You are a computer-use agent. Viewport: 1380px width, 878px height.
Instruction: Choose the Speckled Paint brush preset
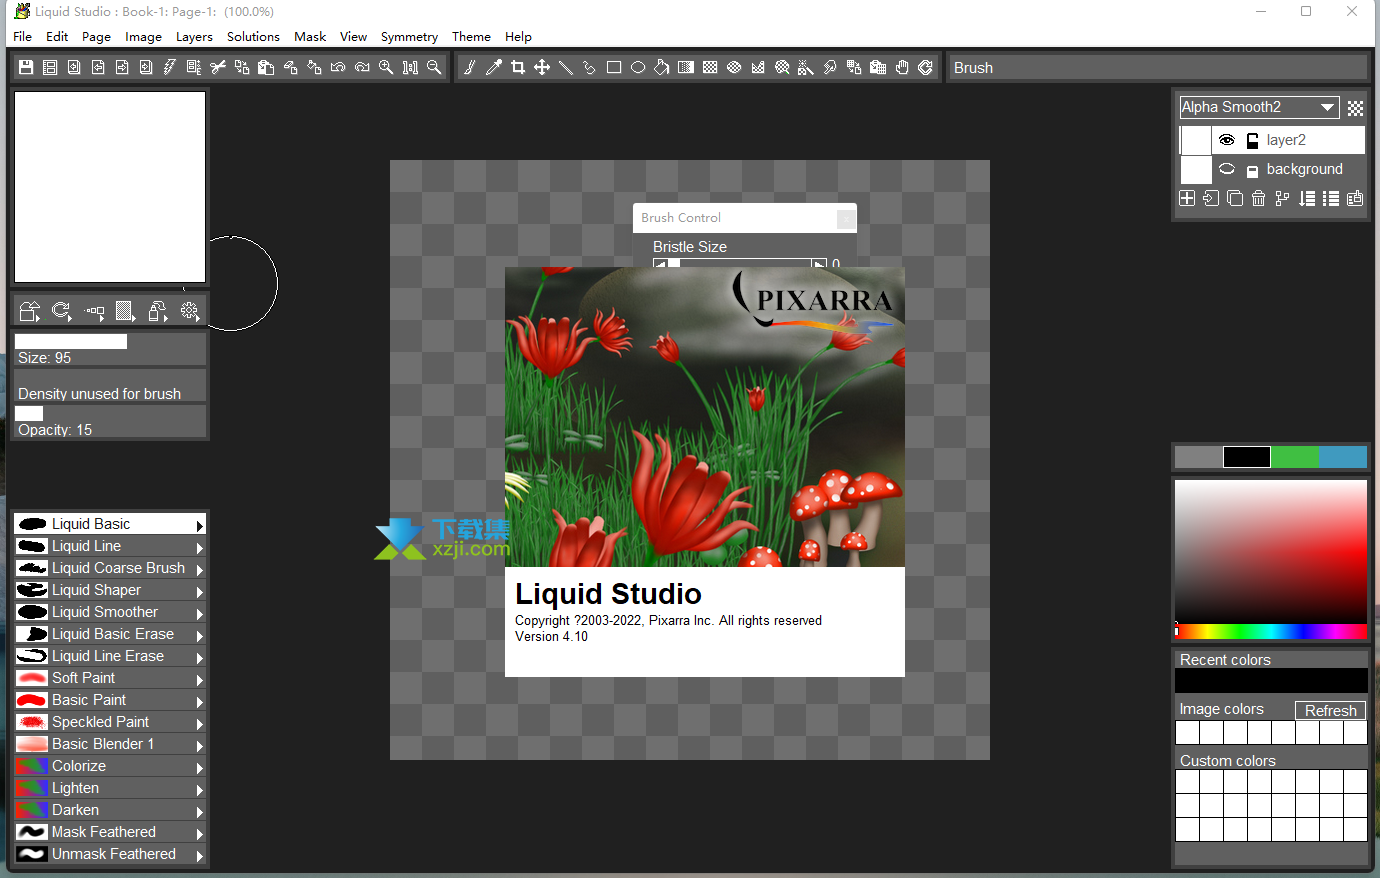click(110, 722)
